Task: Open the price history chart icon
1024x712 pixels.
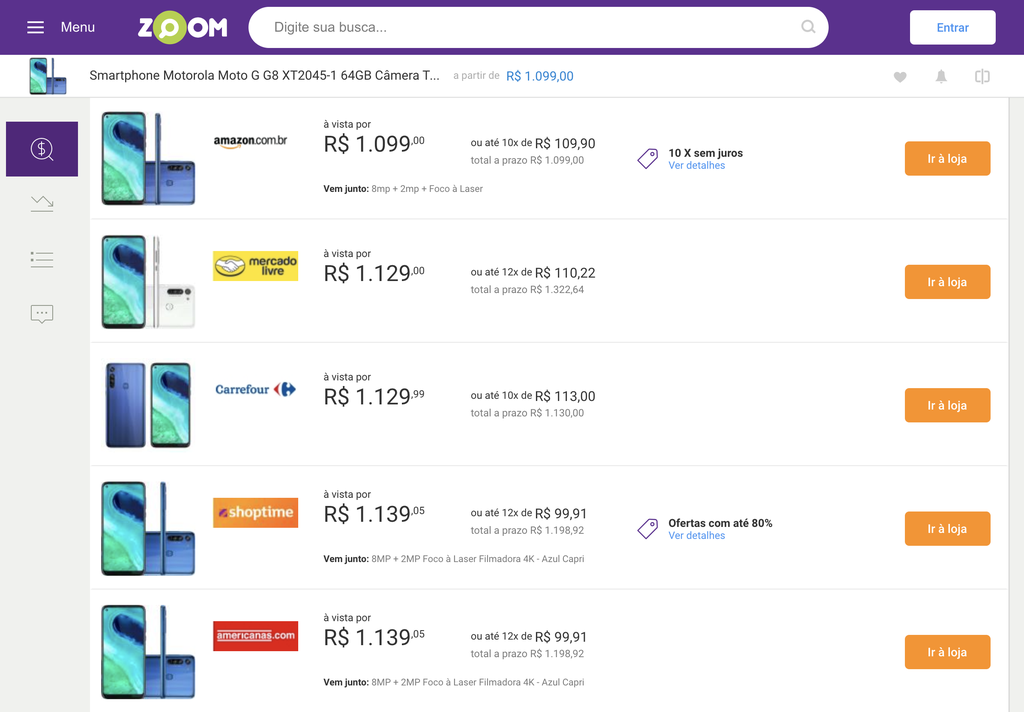Action: point(42,204)
